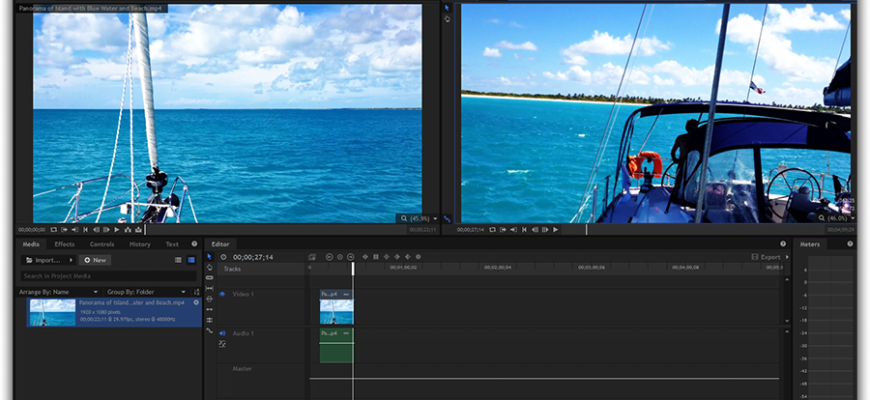Open options icon on Video 1 clip
This screenshot has height=400, width=870.
point(346,294)
